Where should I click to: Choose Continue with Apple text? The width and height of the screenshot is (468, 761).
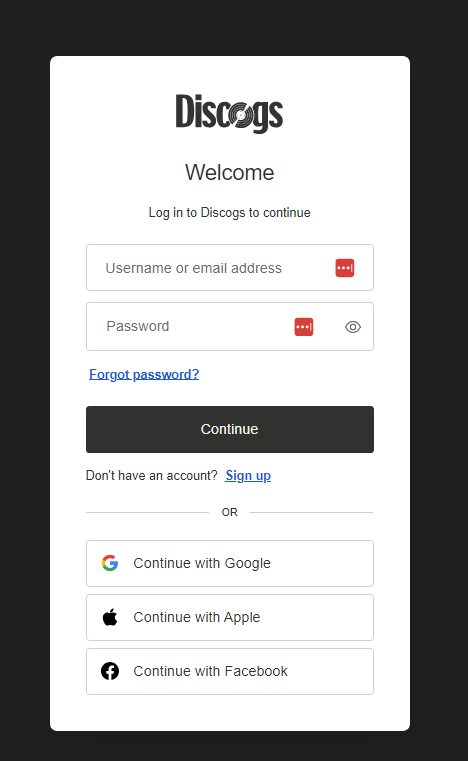coord(197,617)
